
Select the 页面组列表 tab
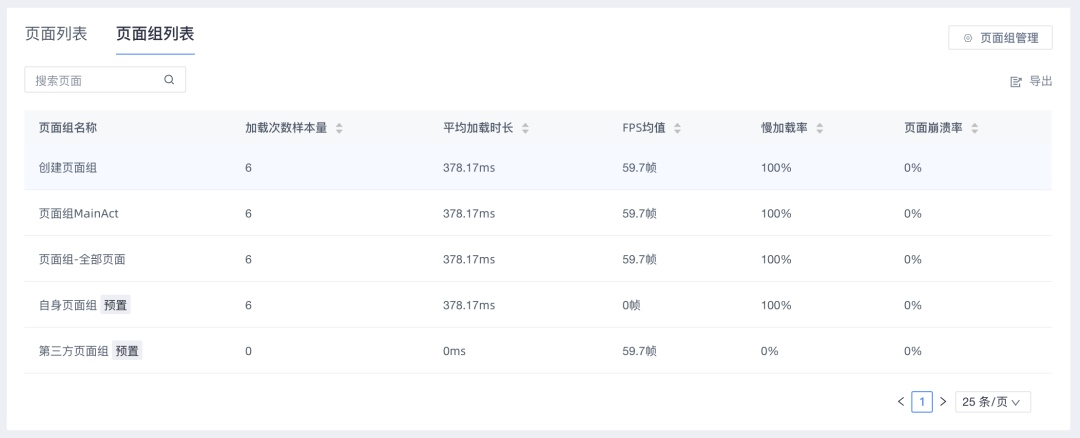pos(155,34)
